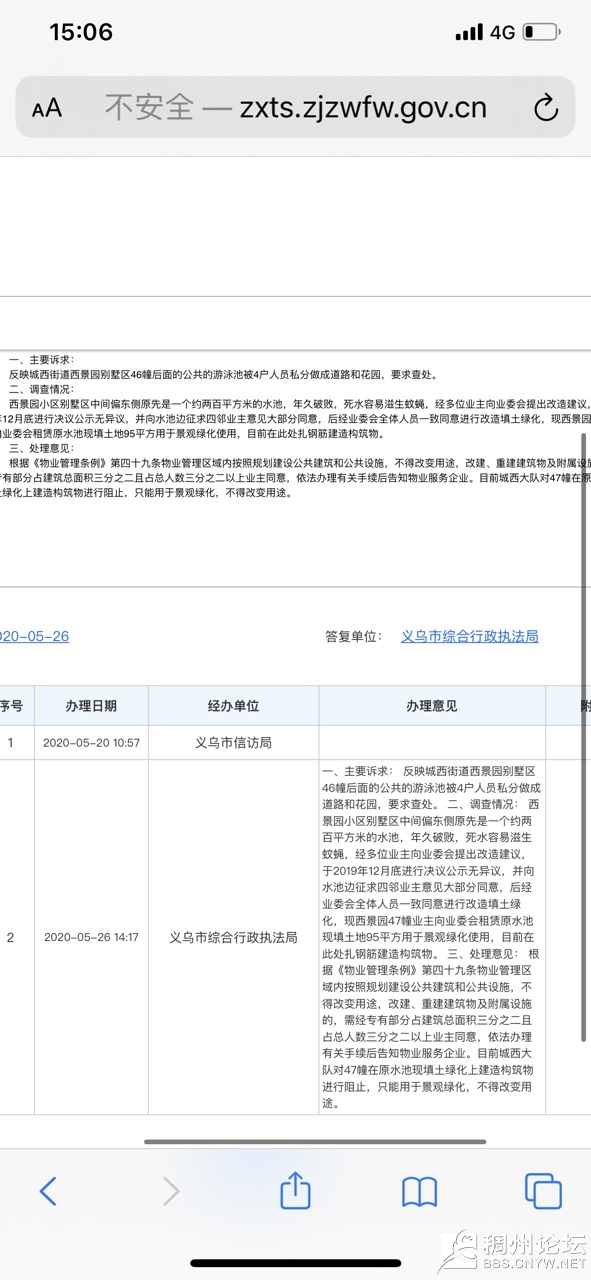Go back with the left chevron
Image resolution: width=591 pixels, height=1280 pixels.
[47, 1190]
